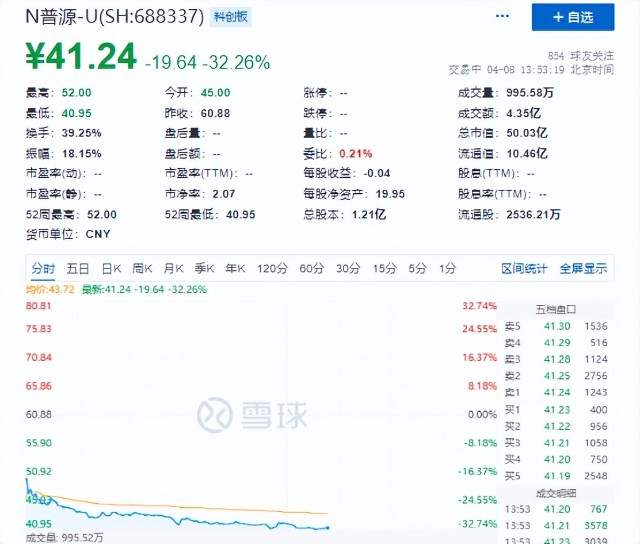This screenshot has height=544, width=640.
Task: Open the 全屏显示 fullscreen link
Action: 583,269
